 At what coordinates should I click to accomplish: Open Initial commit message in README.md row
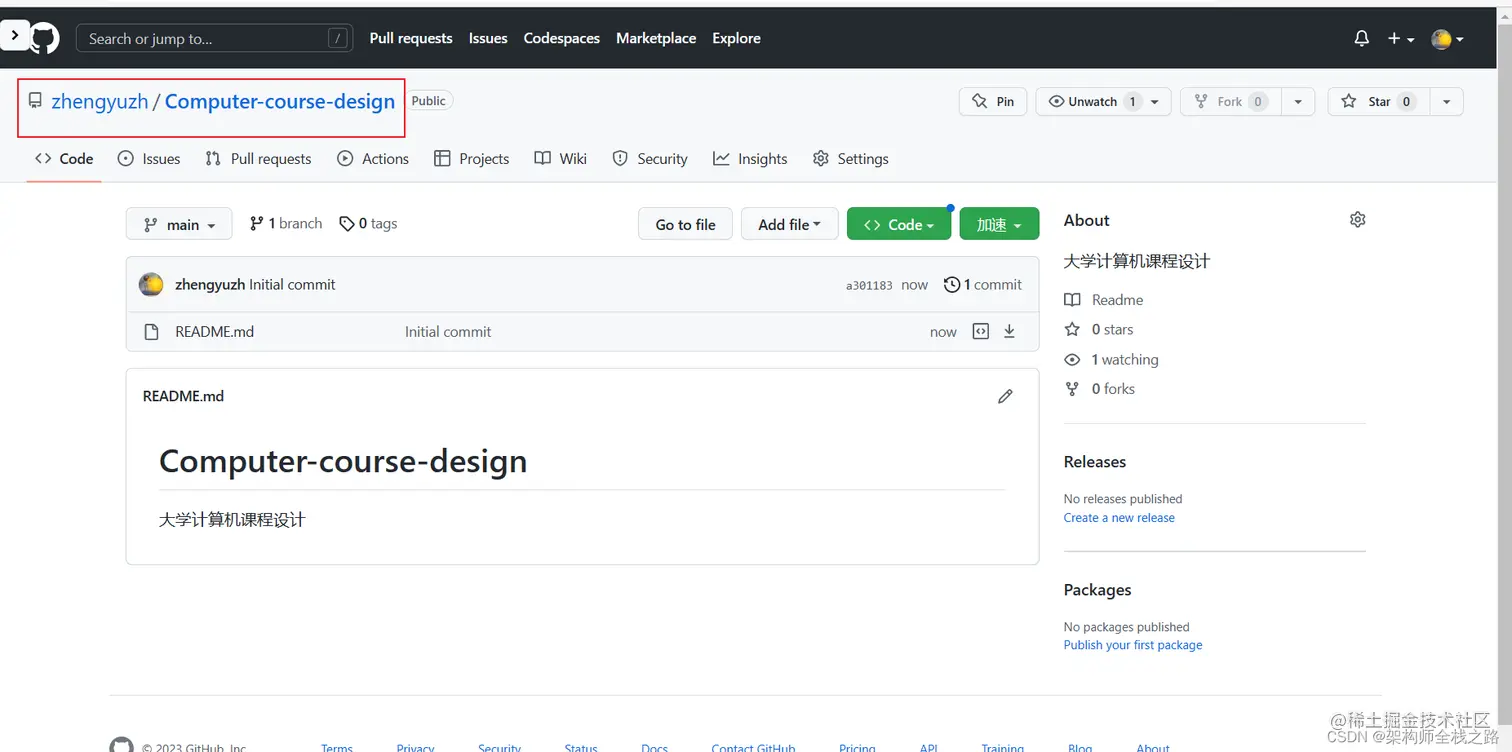(x=448, y=331)
